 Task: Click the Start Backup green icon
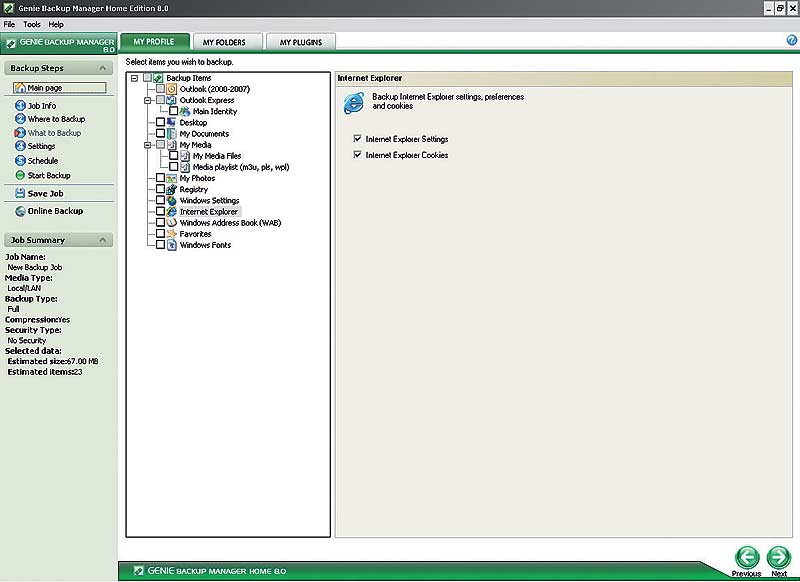(x=20, y=175)
